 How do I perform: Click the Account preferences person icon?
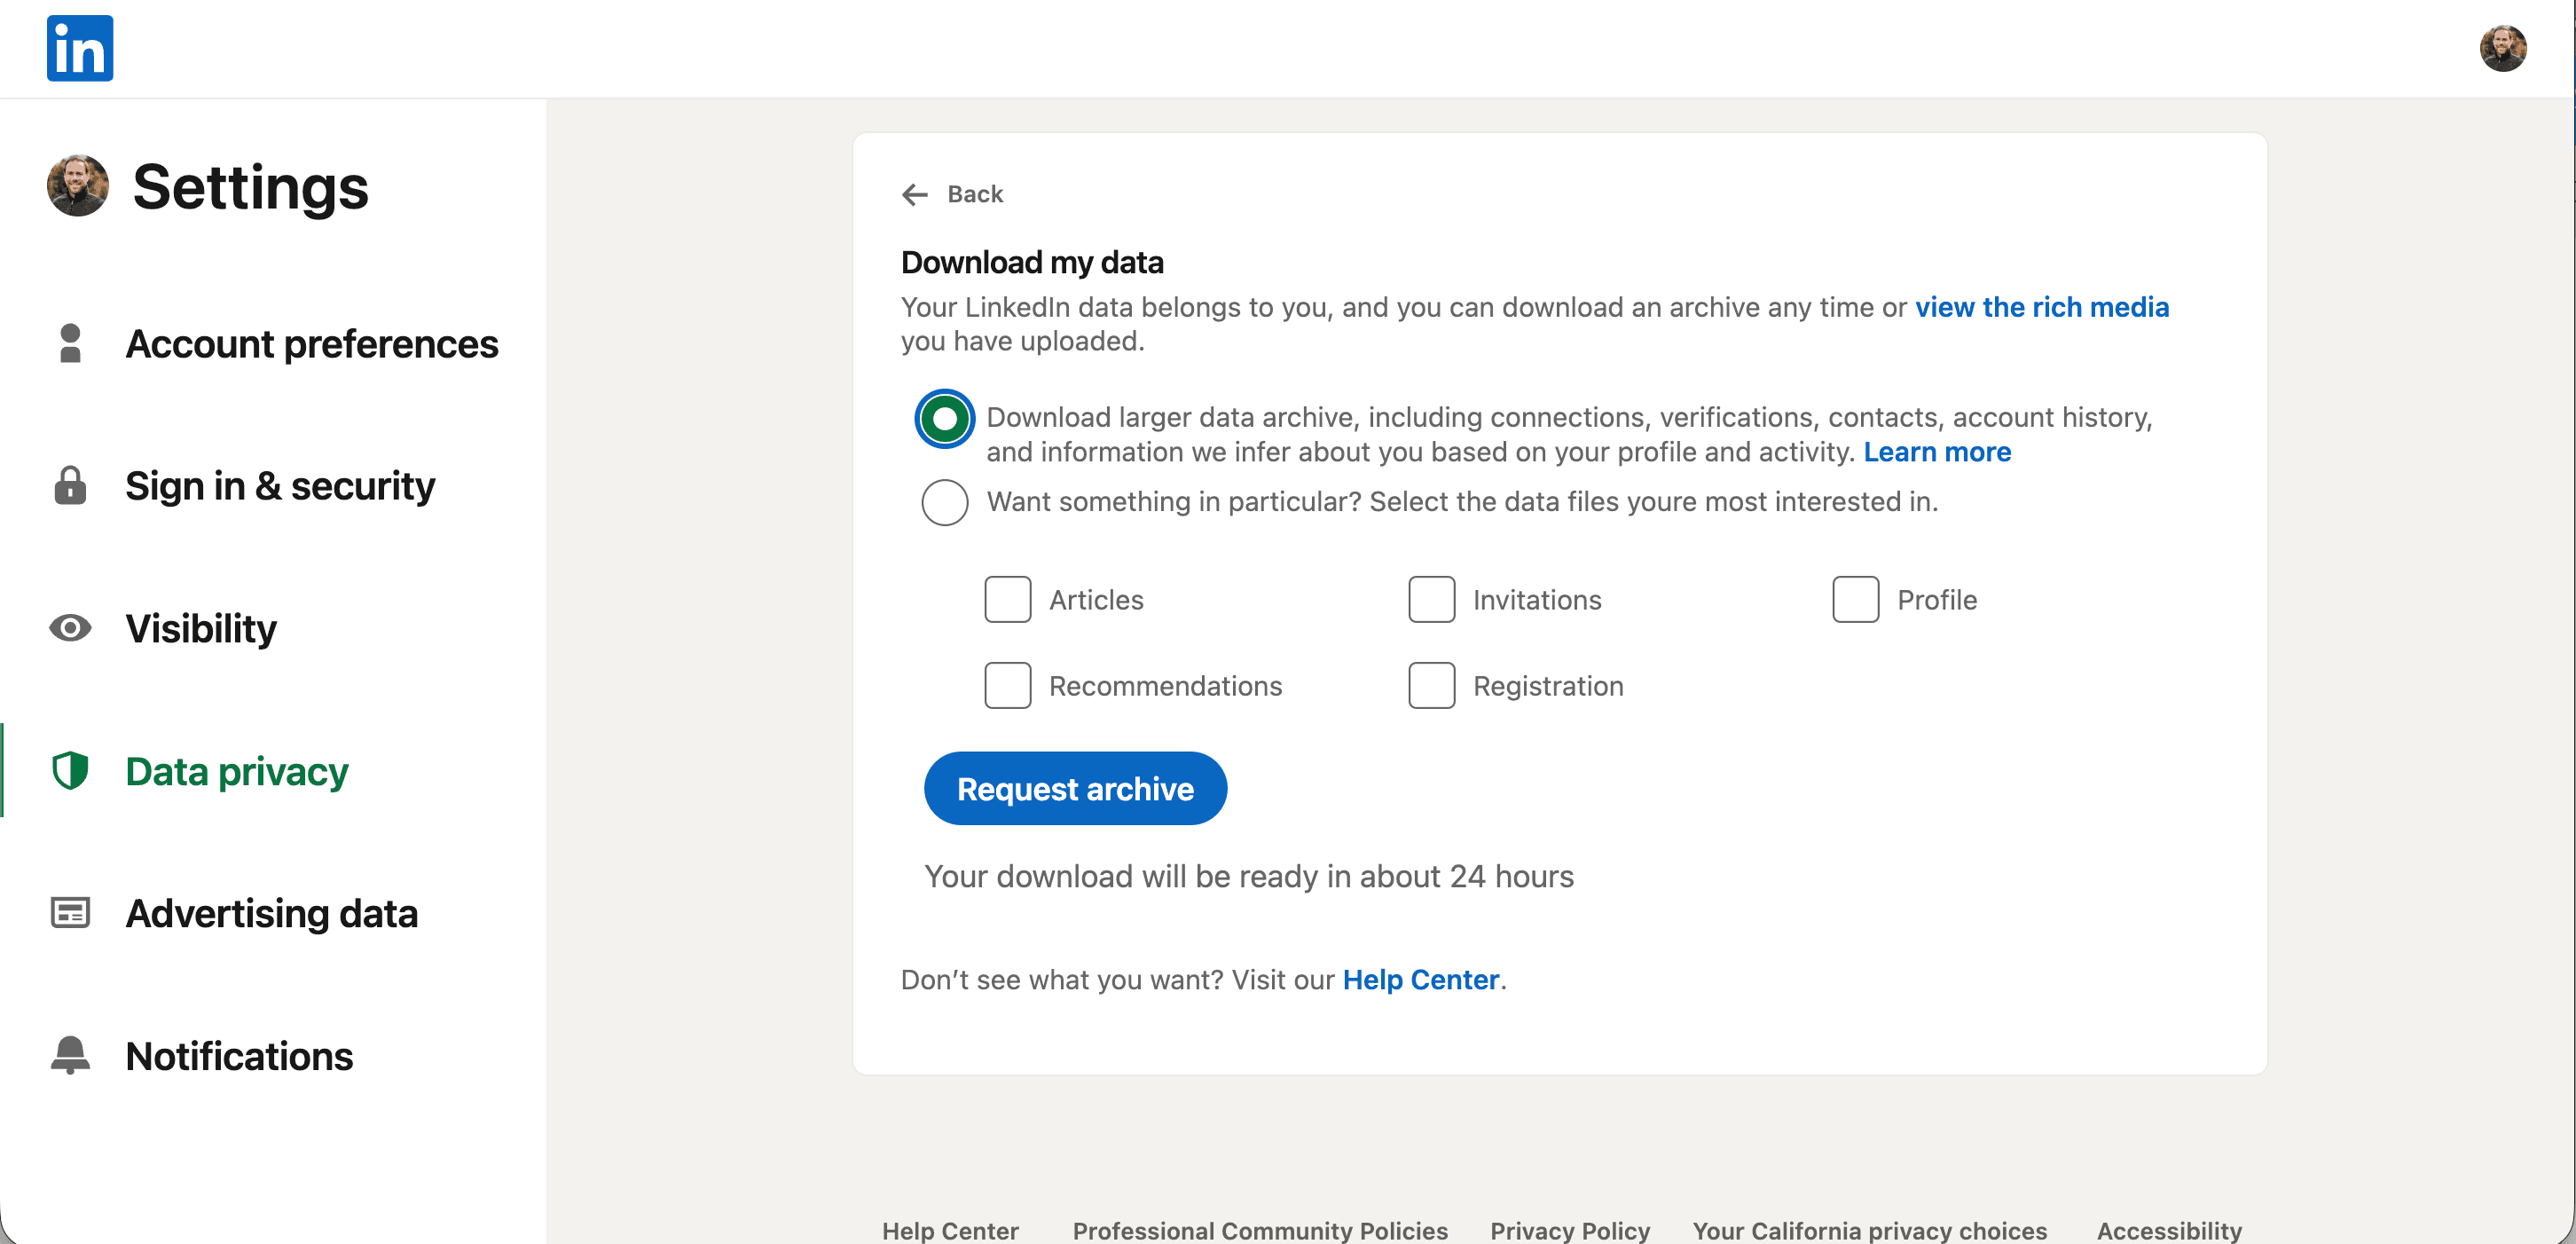click(70, 343)
